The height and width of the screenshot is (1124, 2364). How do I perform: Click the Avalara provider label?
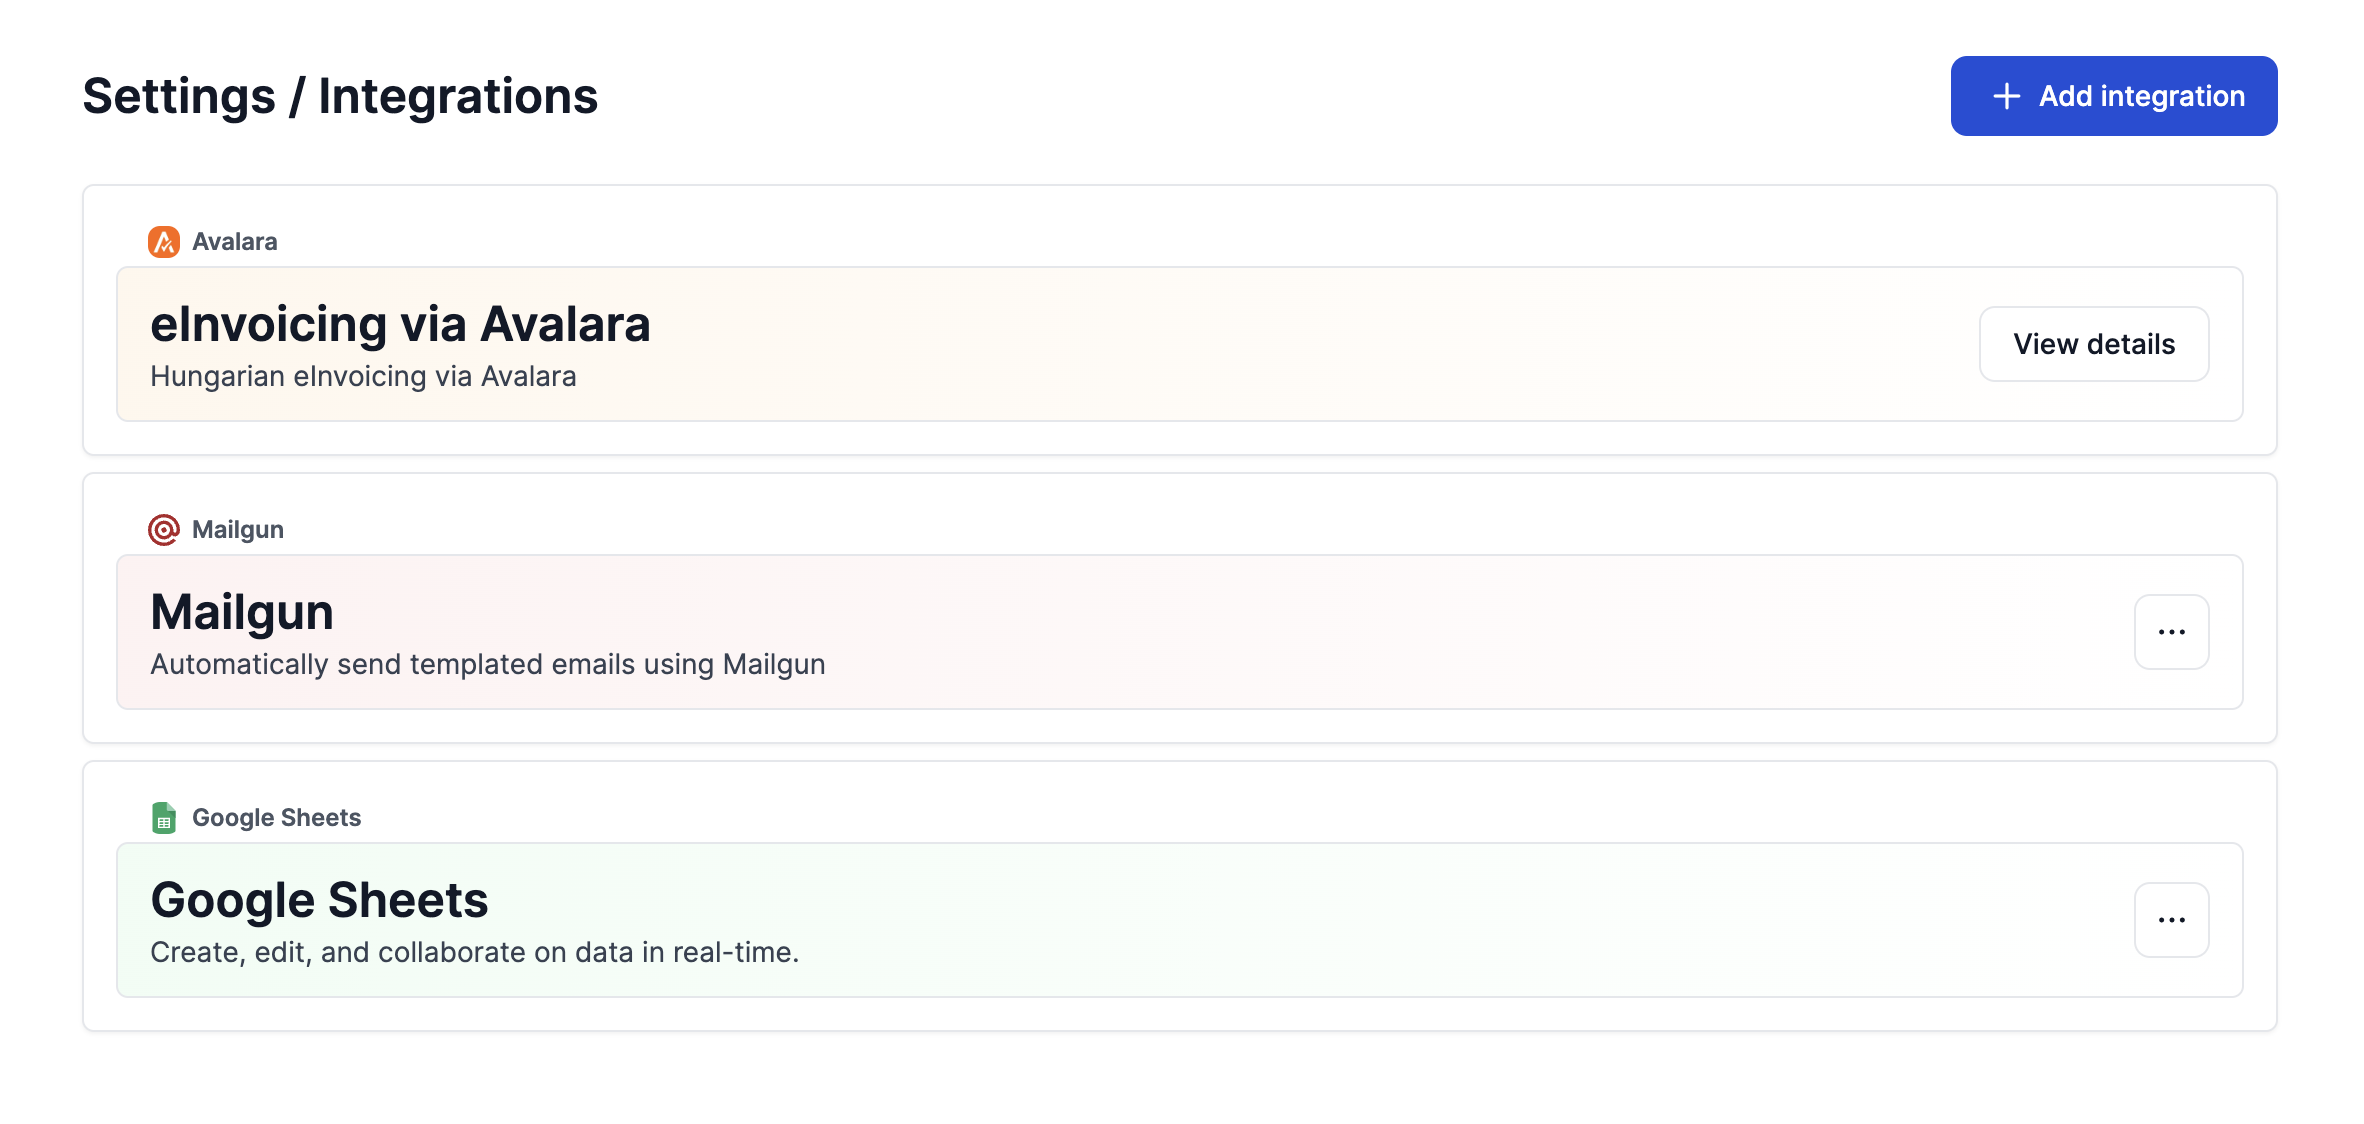click(x=235, y=242)
